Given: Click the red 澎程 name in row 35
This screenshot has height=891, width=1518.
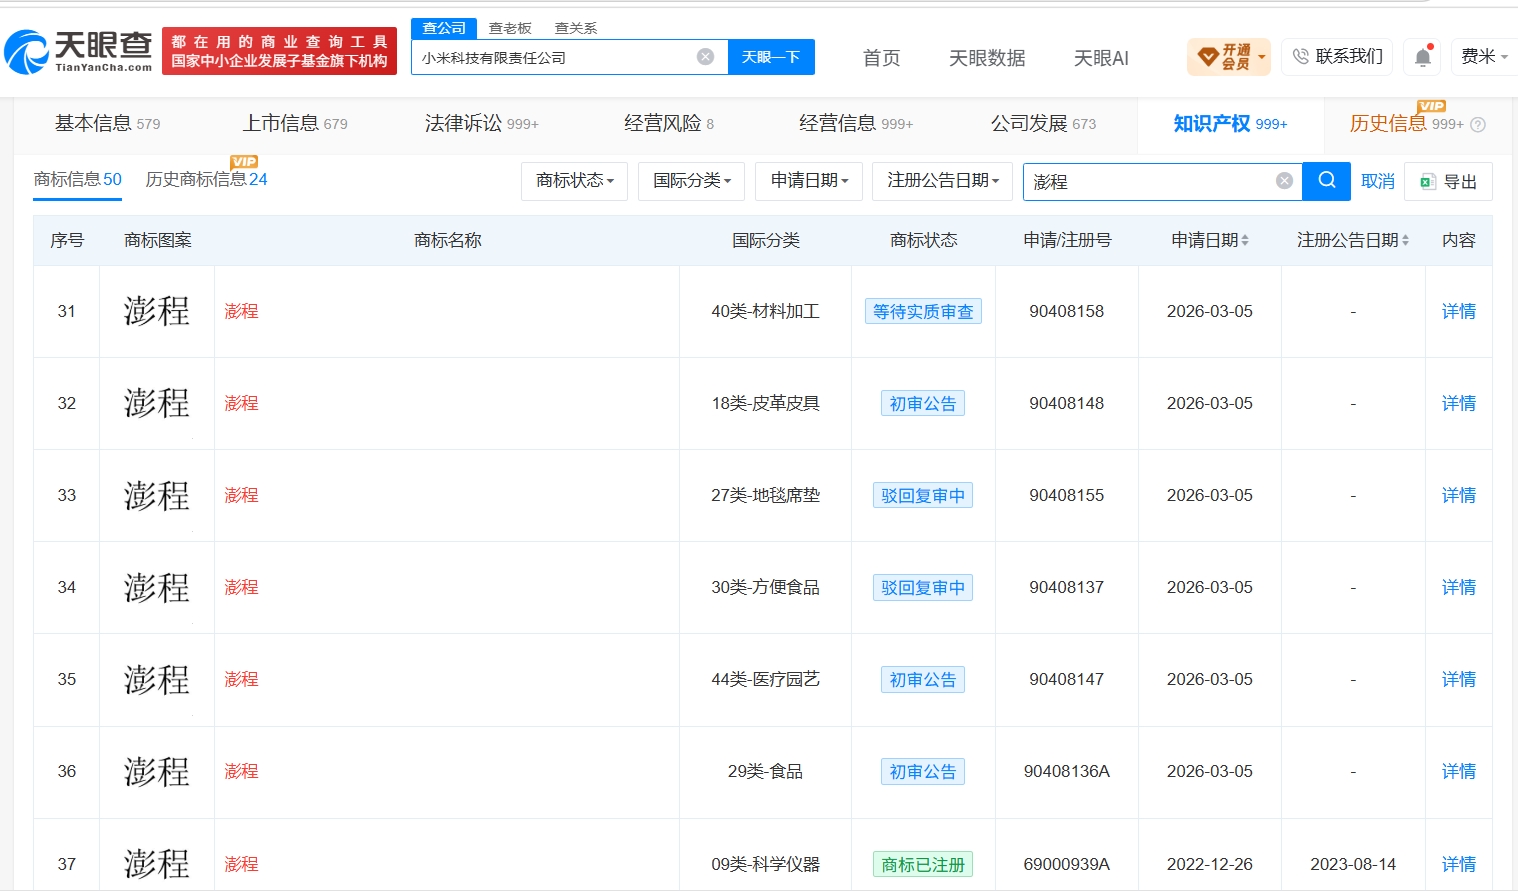Looking at the screenshot, I should [x=241, y=679].
